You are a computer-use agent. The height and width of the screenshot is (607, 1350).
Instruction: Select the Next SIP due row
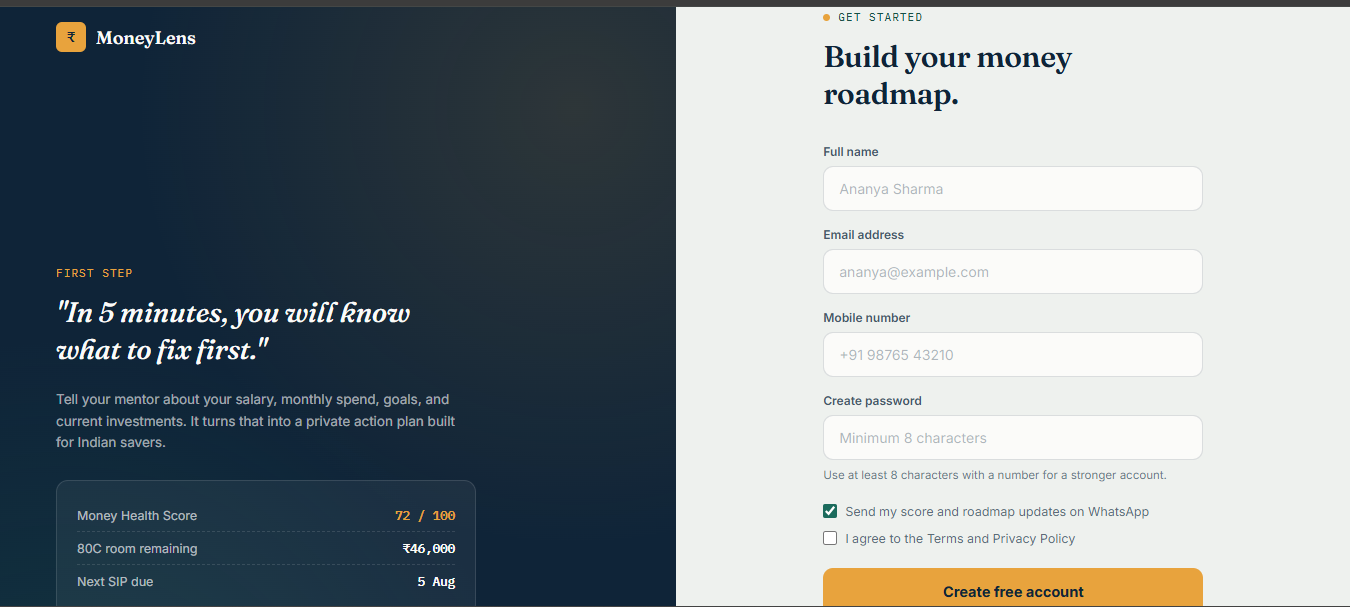tap(266, 581)
